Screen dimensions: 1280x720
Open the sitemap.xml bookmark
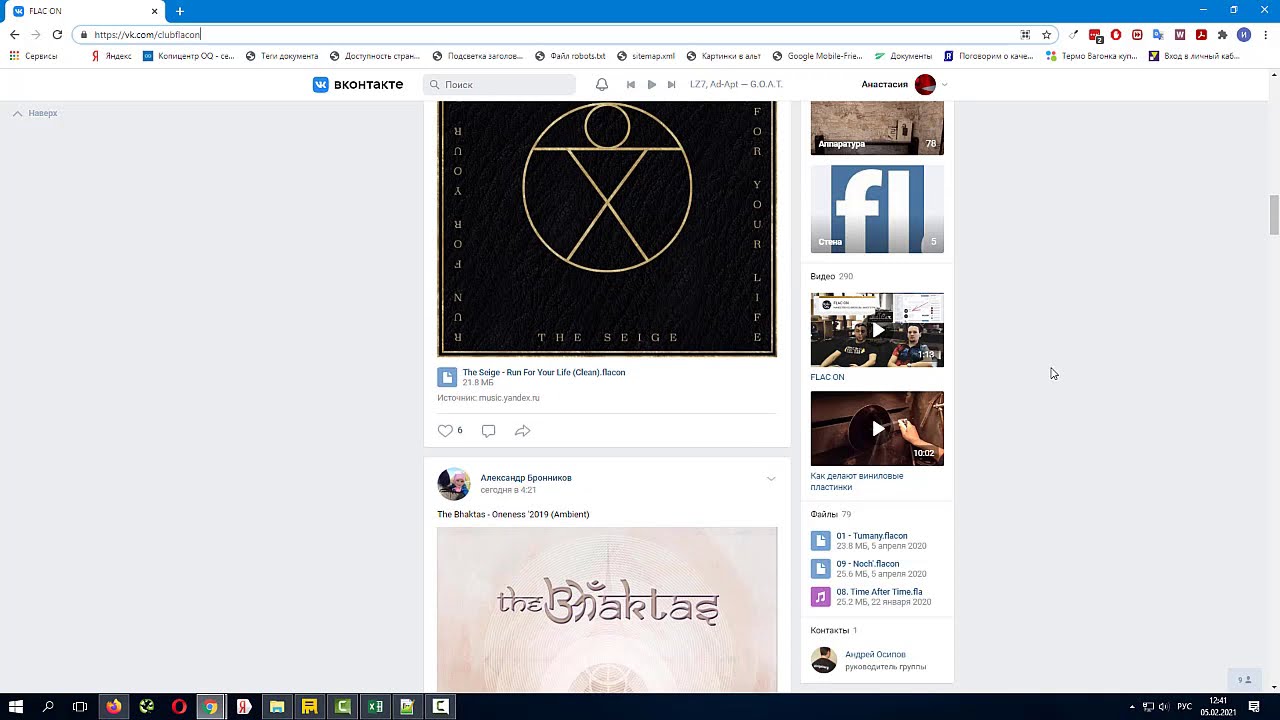point(646,56)
